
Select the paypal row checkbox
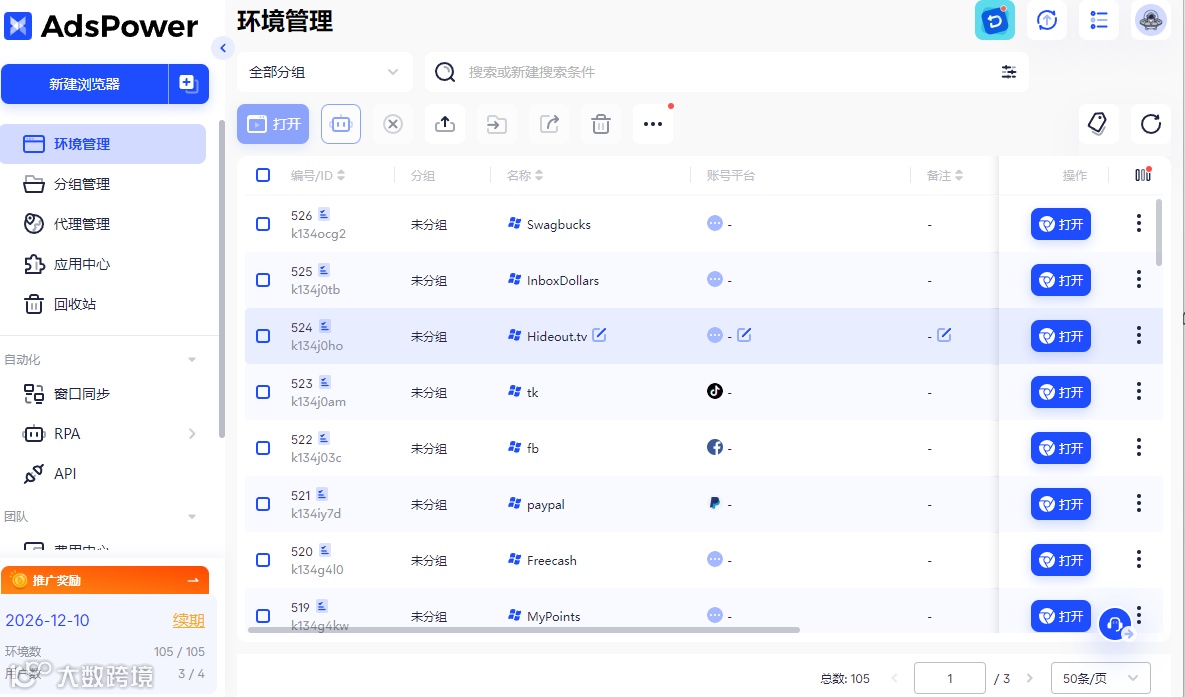[263, 503]
